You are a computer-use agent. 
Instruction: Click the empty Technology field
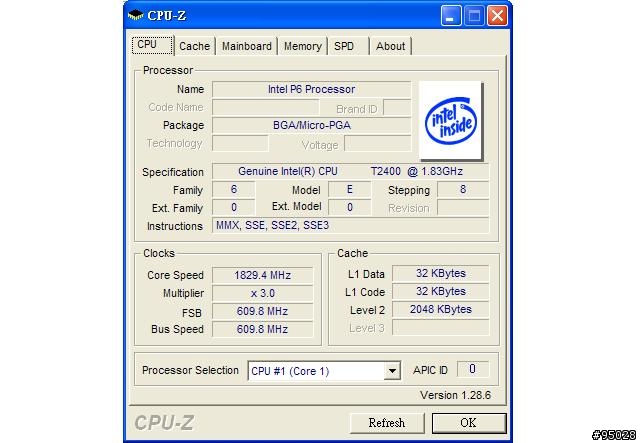coord(240,143)
